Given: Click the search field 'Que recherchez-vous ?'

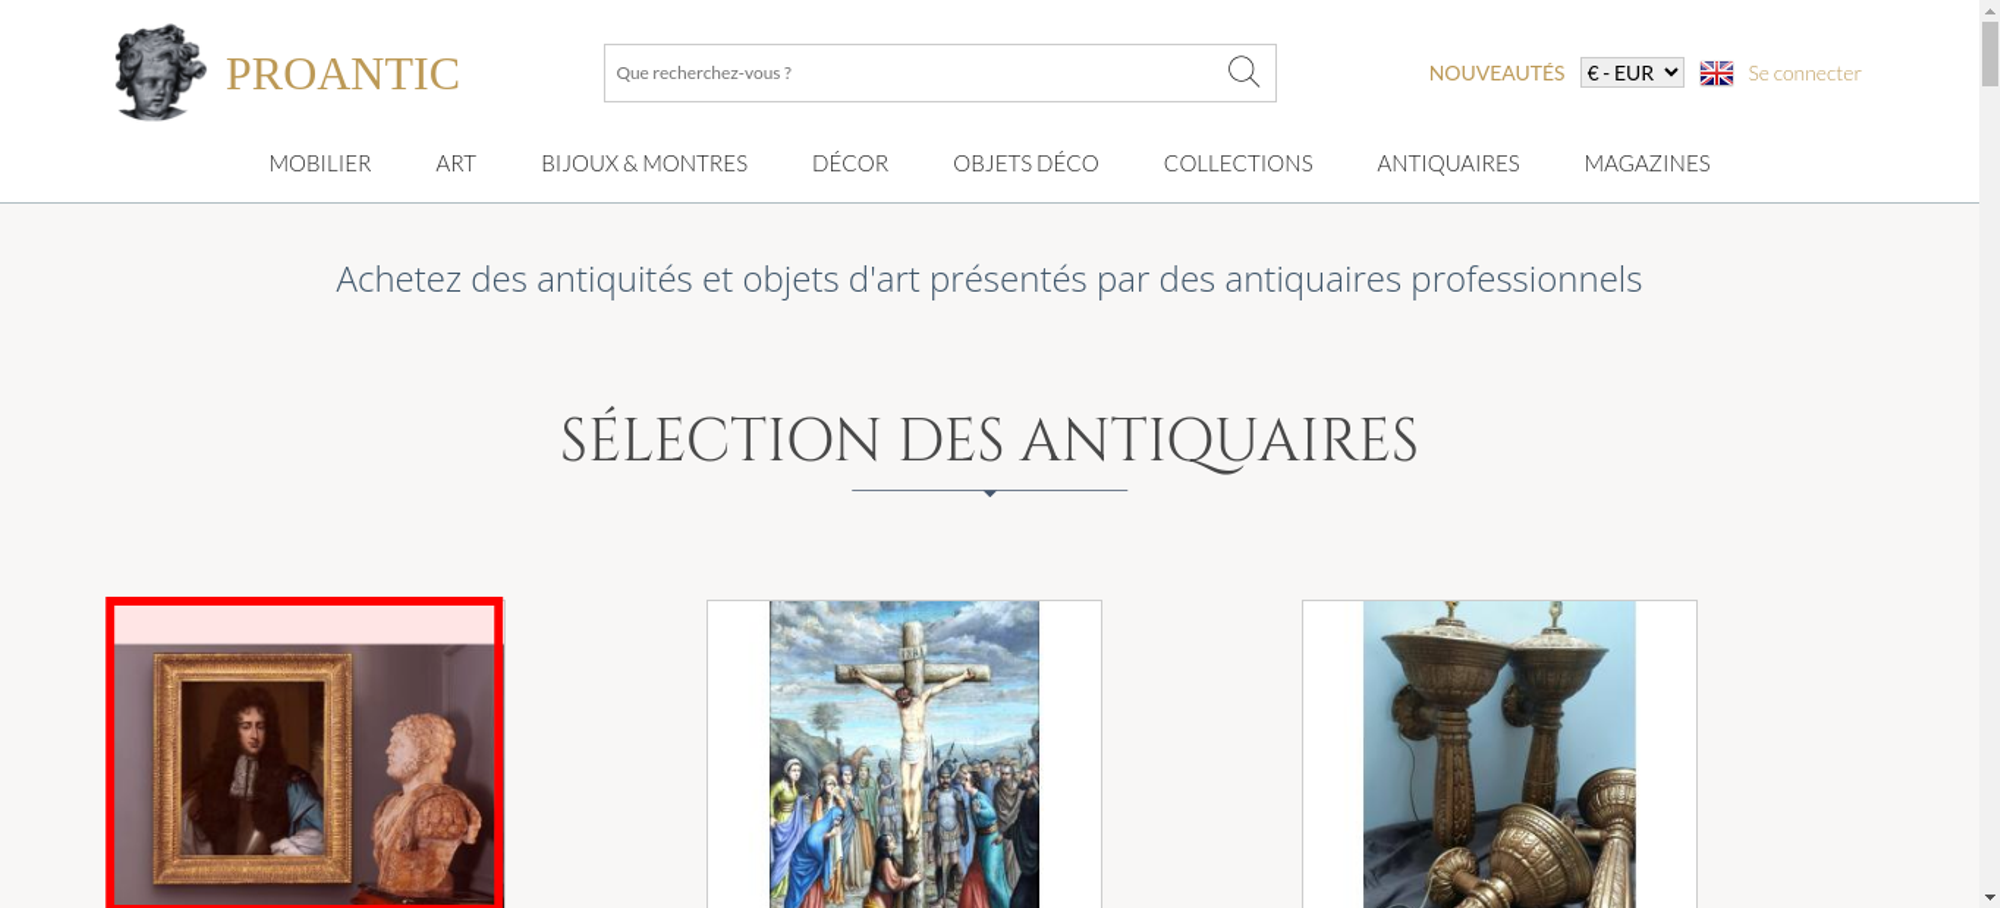Looking at the screenshot, I should click(x=910, y=73).
